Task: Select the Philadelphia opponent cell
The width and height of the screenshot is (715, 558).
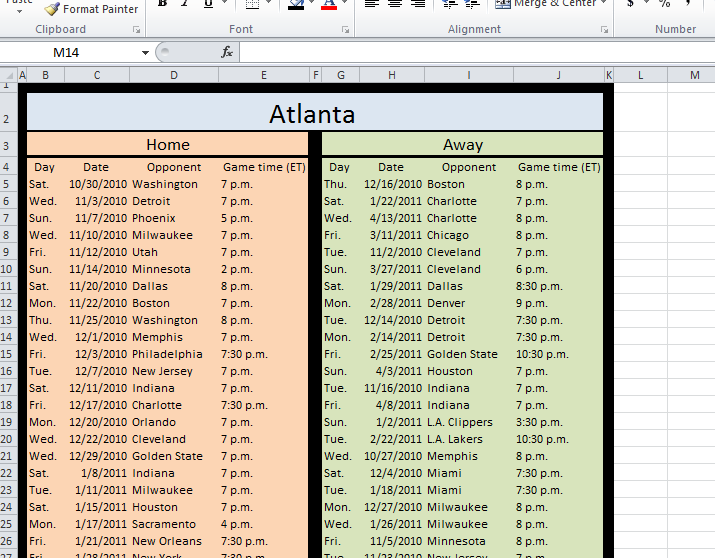Action: pos(174,354)
